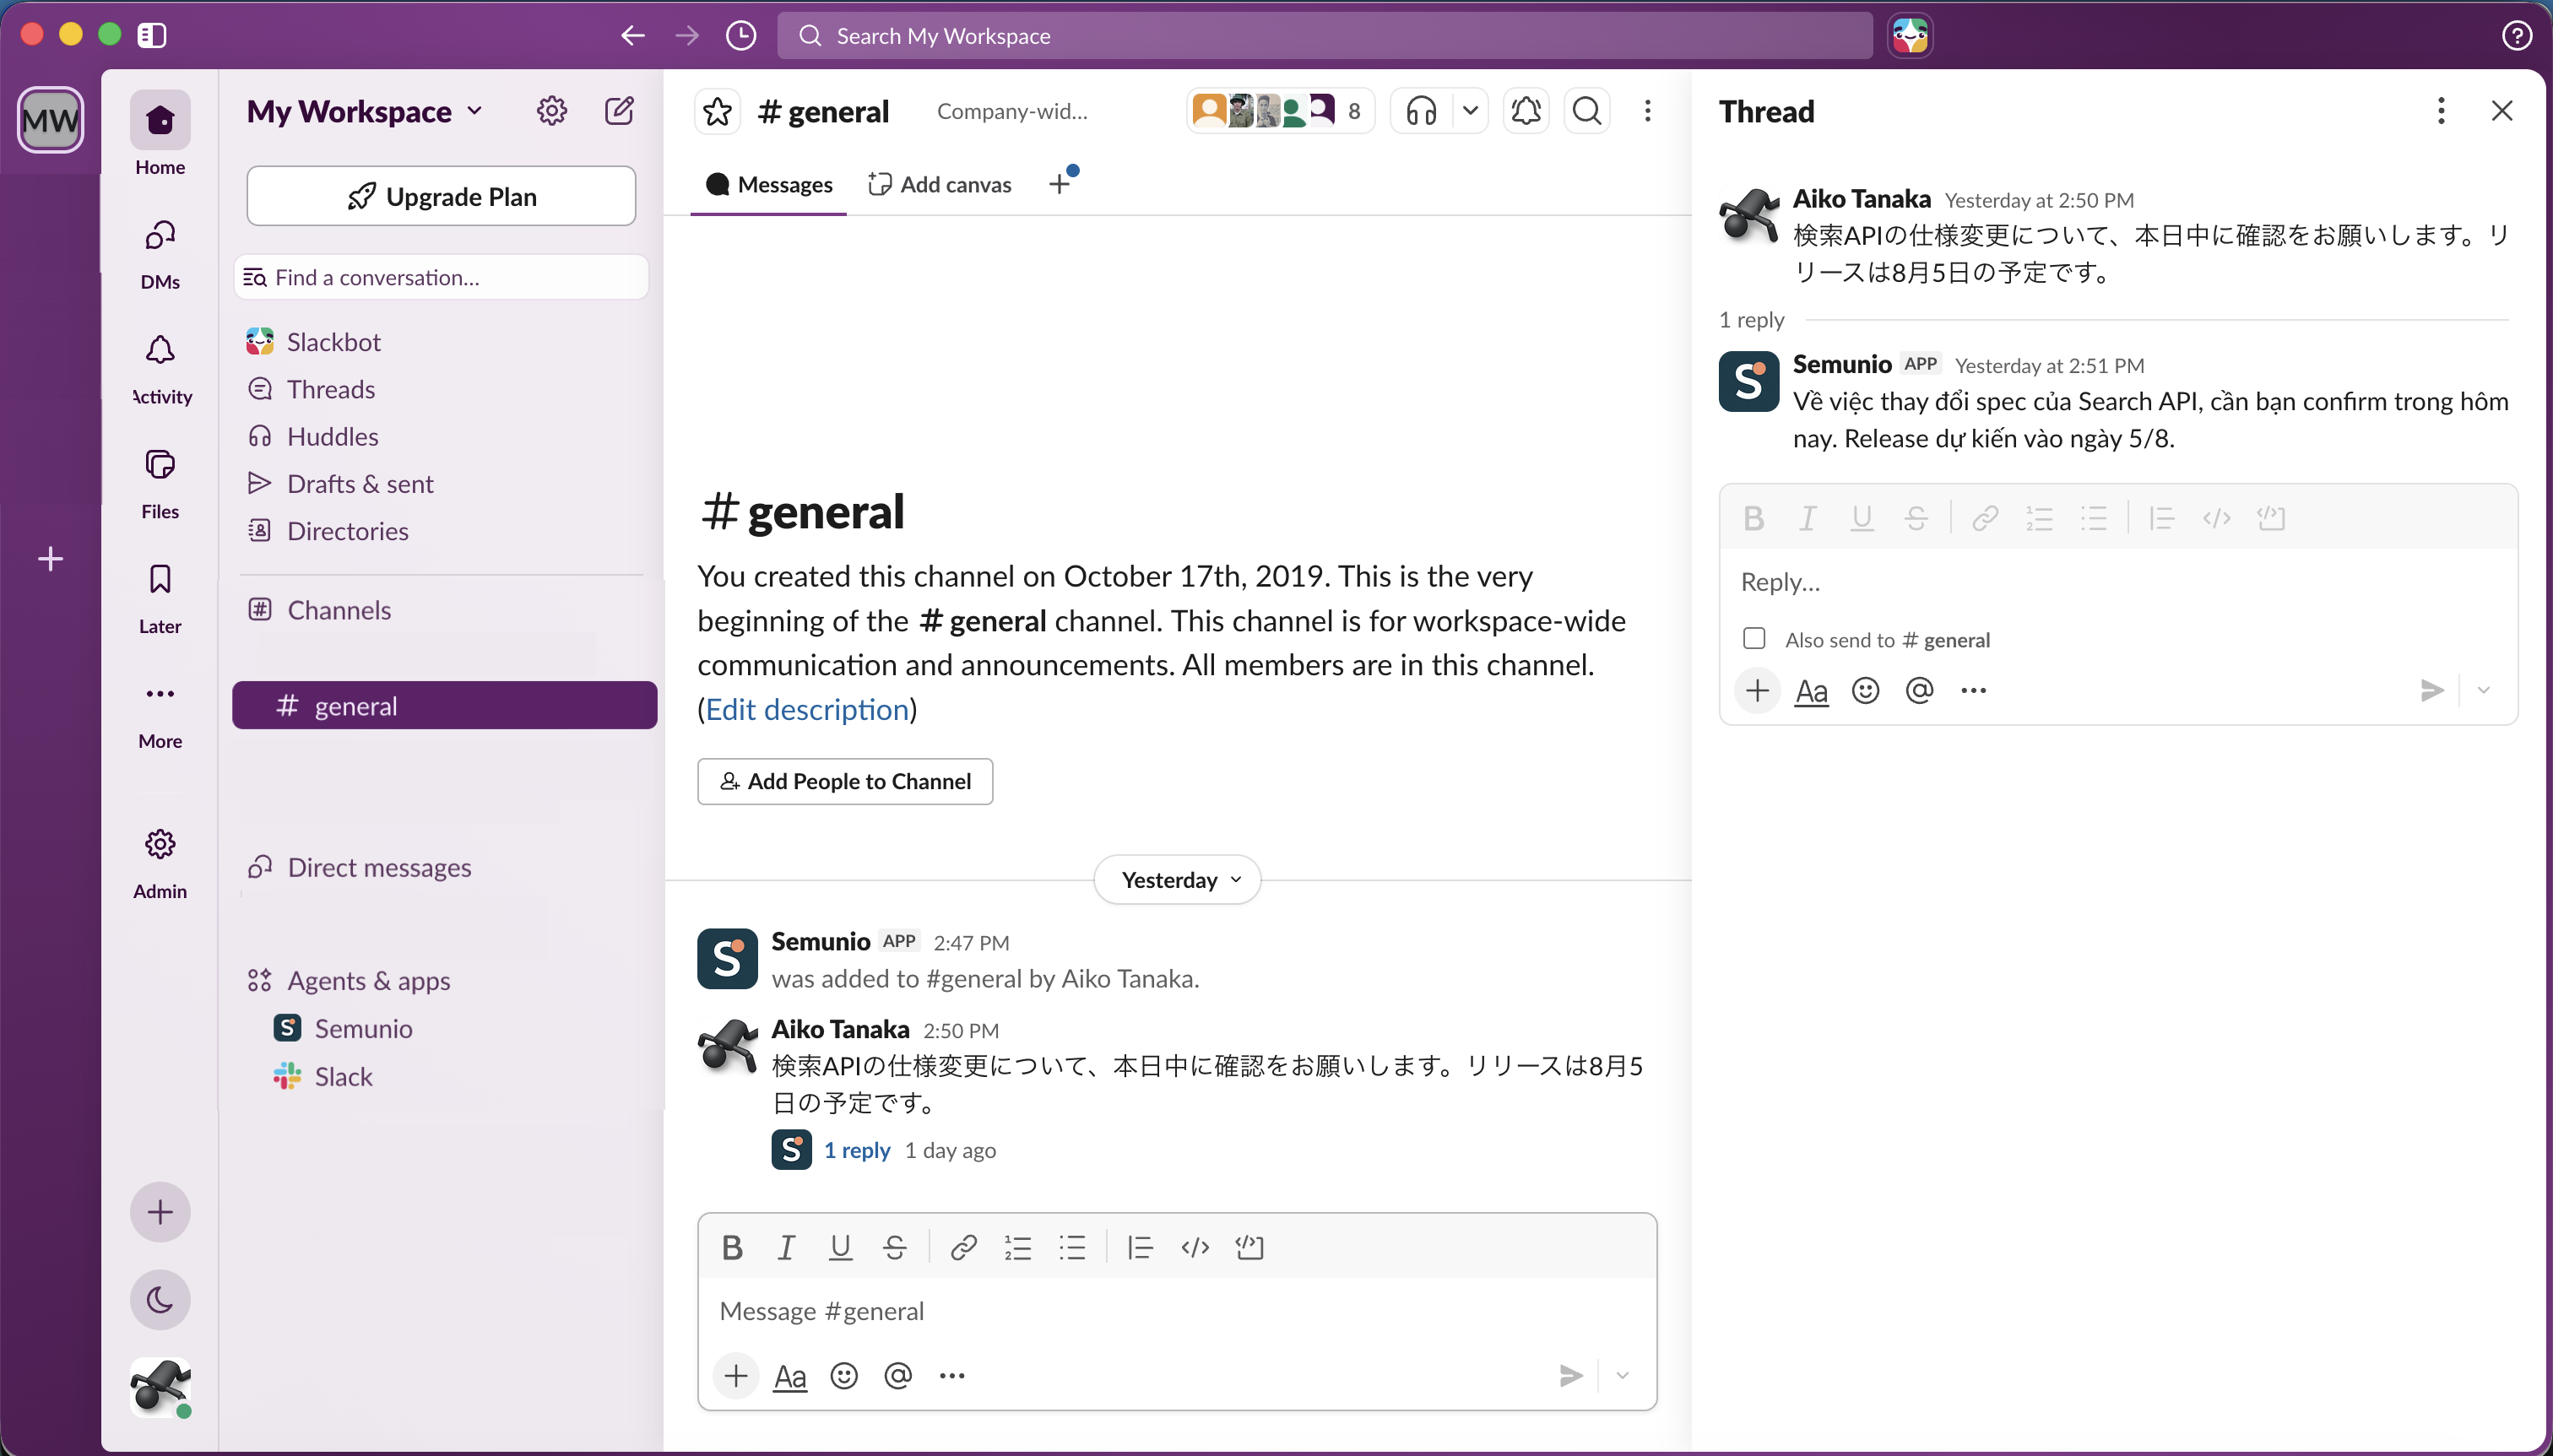Viewport: 2553px width, 1456px height.
Task: Search within the #general channel
Action: click(1587, 111)
